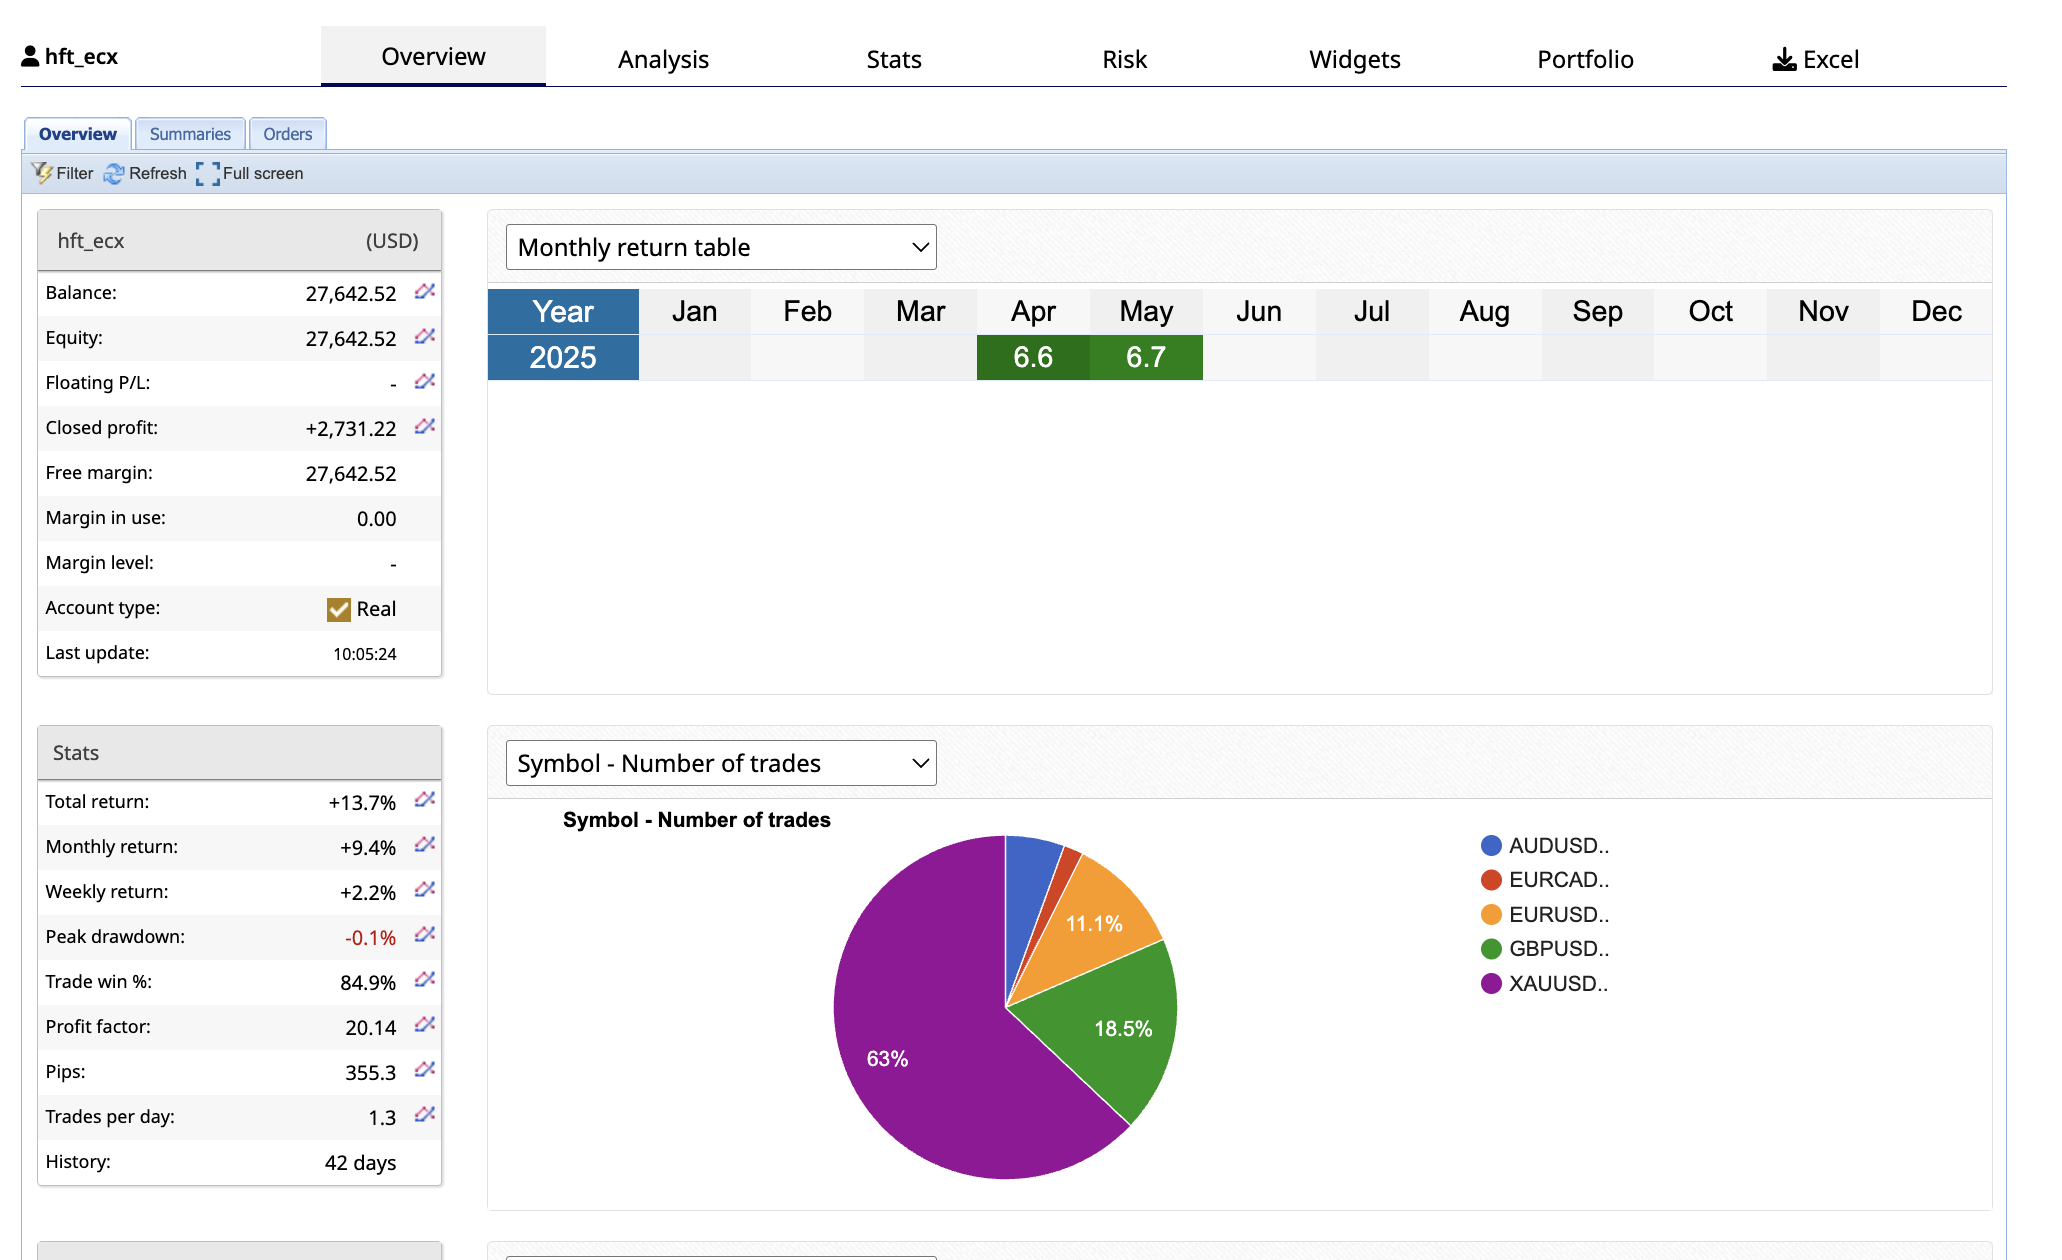
Task: Open the Orders sub-tab
Action: click(287, 134)
